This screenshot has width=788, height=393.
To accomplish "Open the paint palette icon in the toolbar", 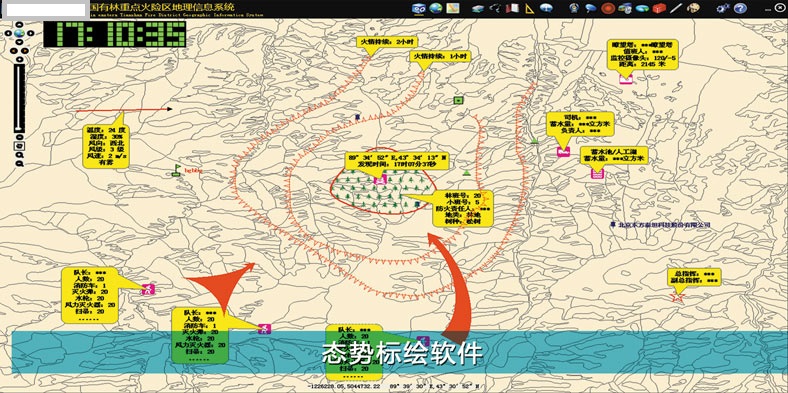I will point(694,9).
